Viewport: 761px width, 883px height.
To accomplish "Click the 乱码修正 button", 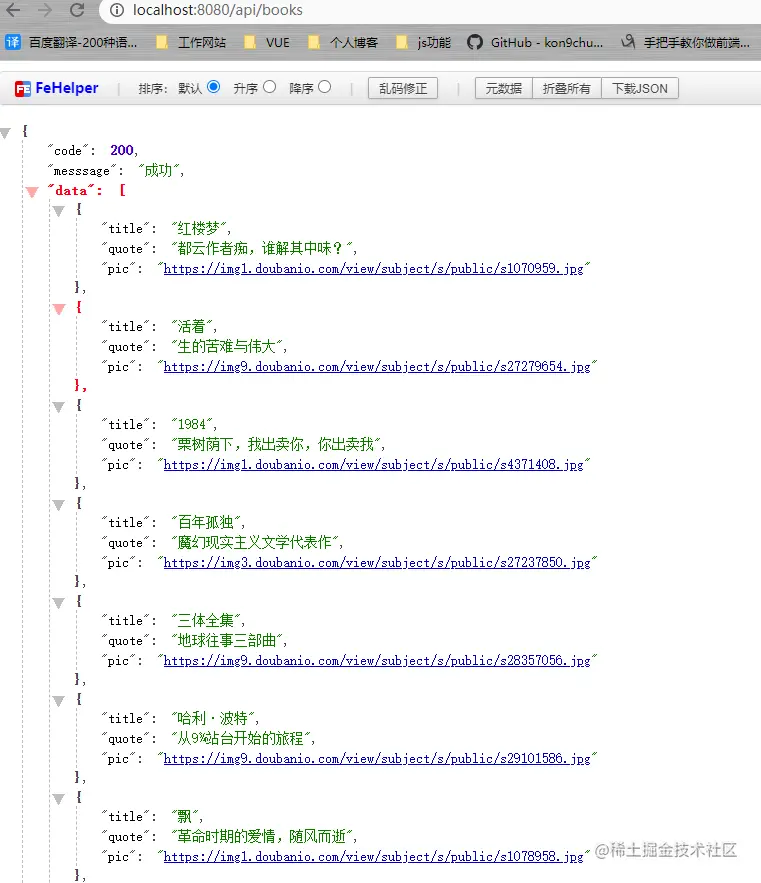I will click(403, 88).
